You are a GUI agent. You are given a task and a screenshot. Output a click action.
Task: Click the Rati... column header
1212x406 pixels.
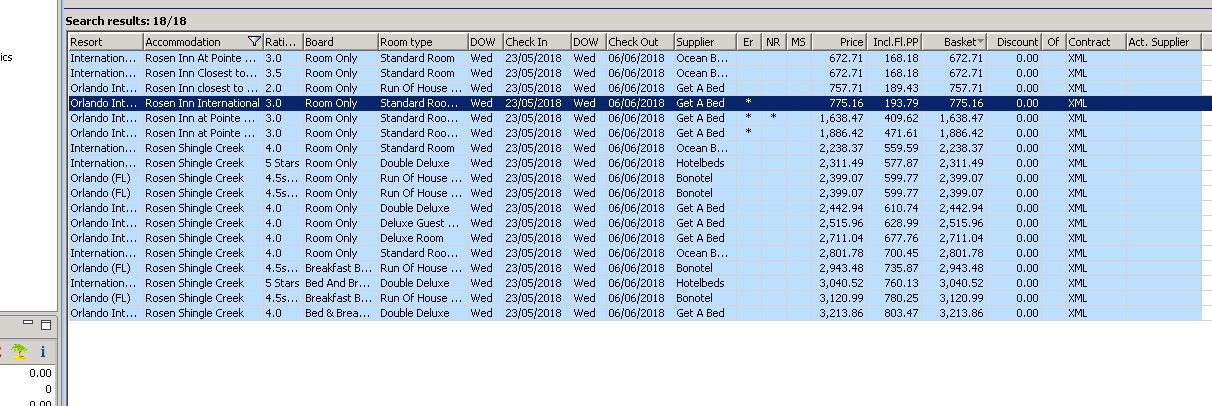pyautogui.click(x=282, y=42)
